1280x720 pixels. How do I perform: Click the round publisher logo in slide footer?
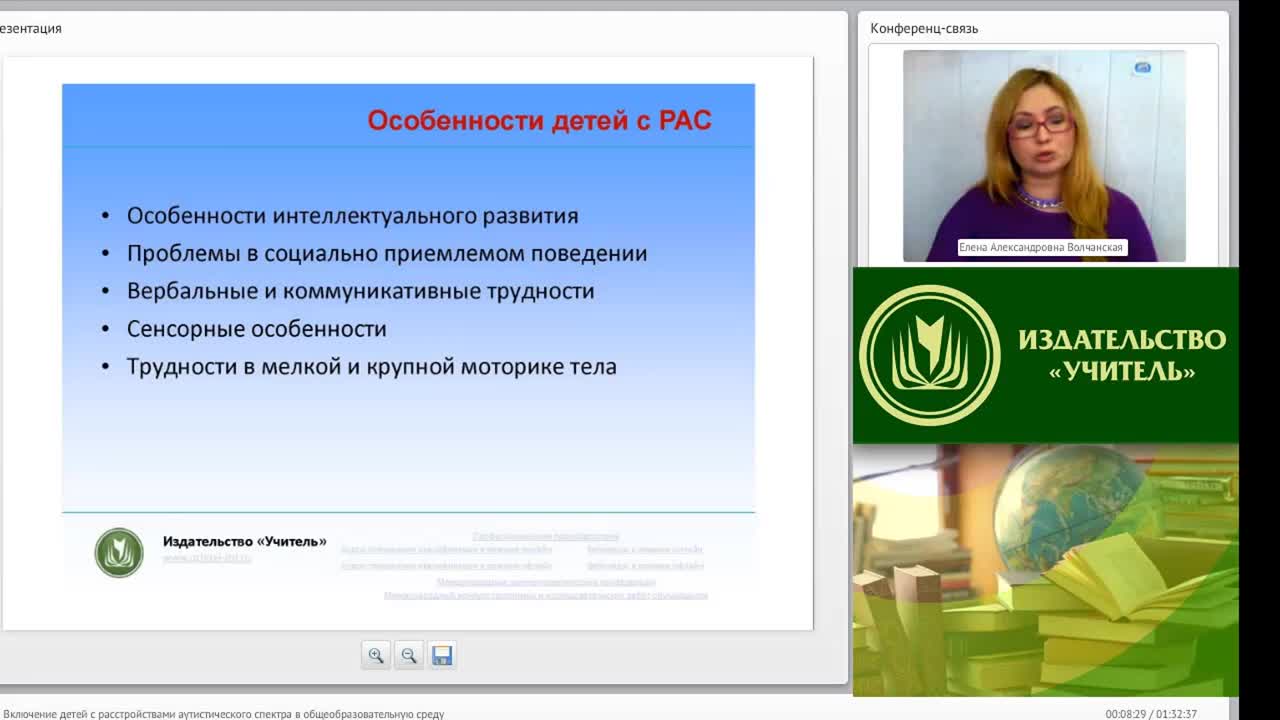[119, 552]
